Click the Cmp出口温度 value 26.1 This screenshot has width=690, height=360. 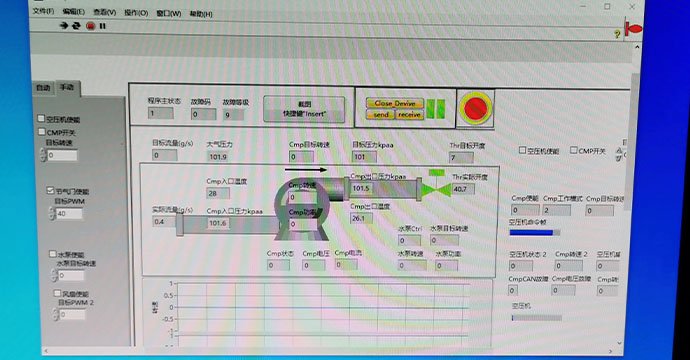362,218
